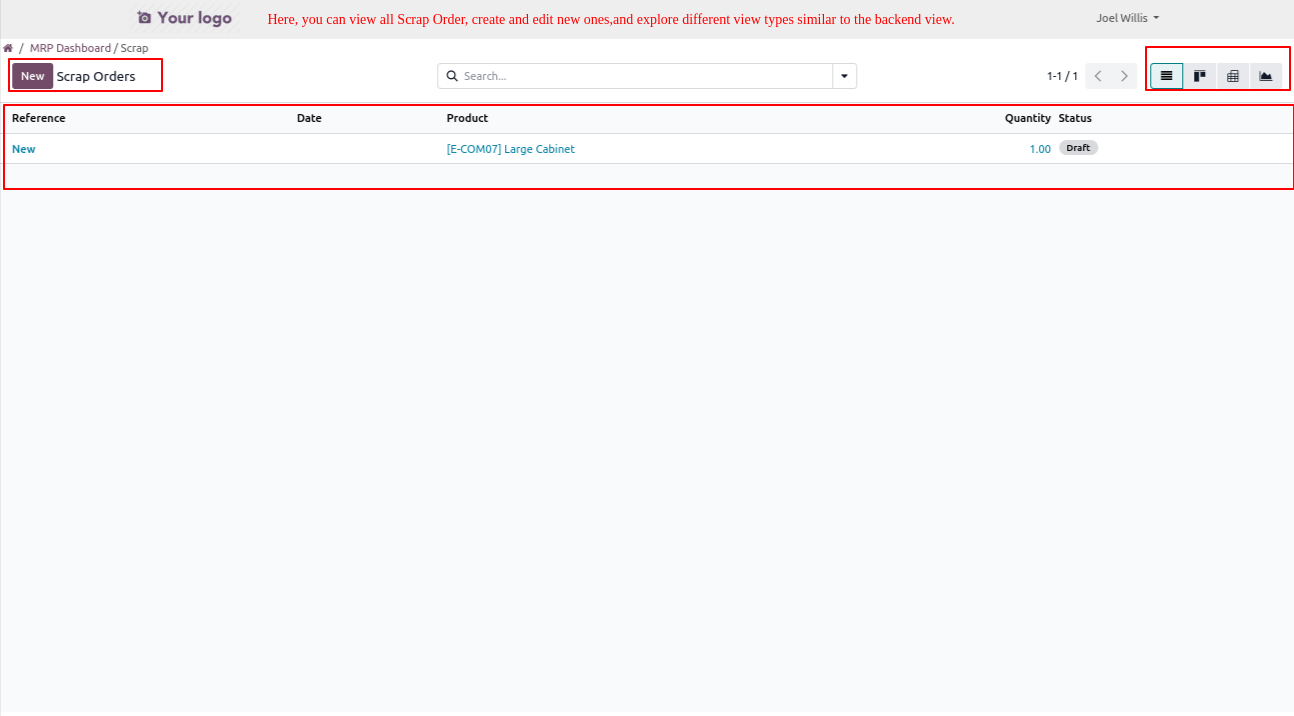
Task: Click the Your logo image
Action: coord(184,18)
